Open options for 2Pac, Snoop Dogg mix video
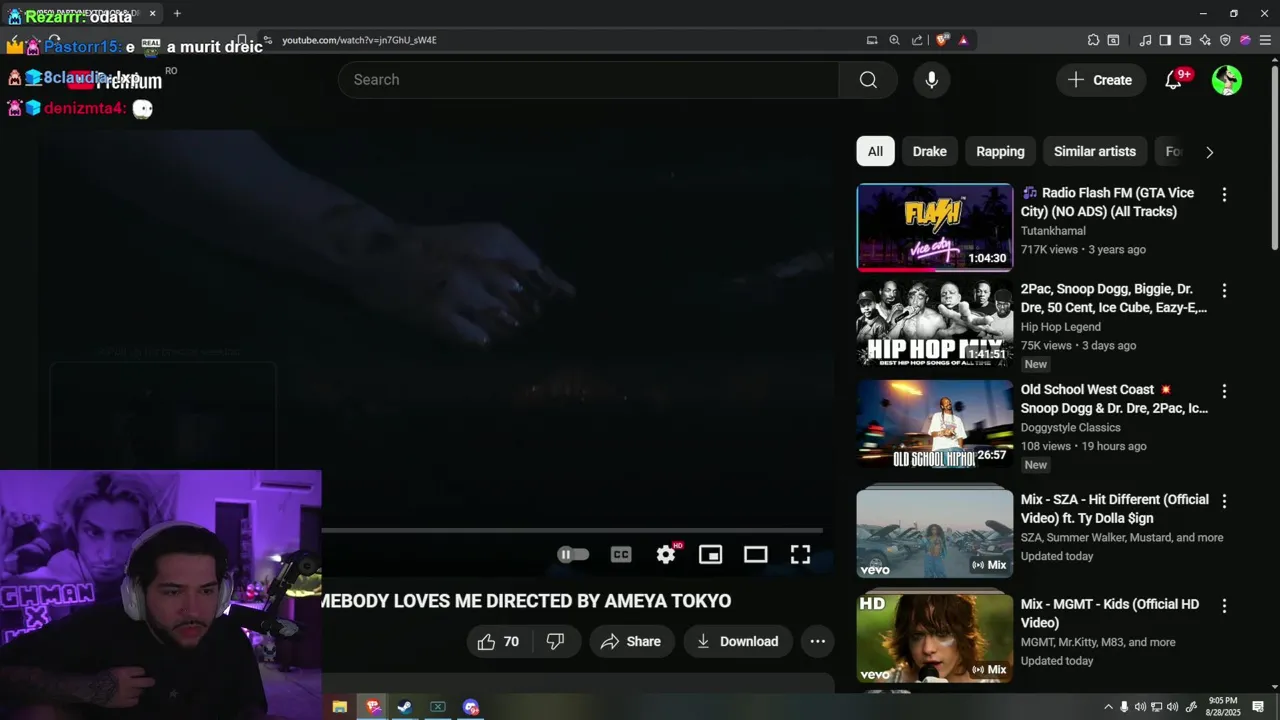The image size is (1280, 720). [1224, 291]
